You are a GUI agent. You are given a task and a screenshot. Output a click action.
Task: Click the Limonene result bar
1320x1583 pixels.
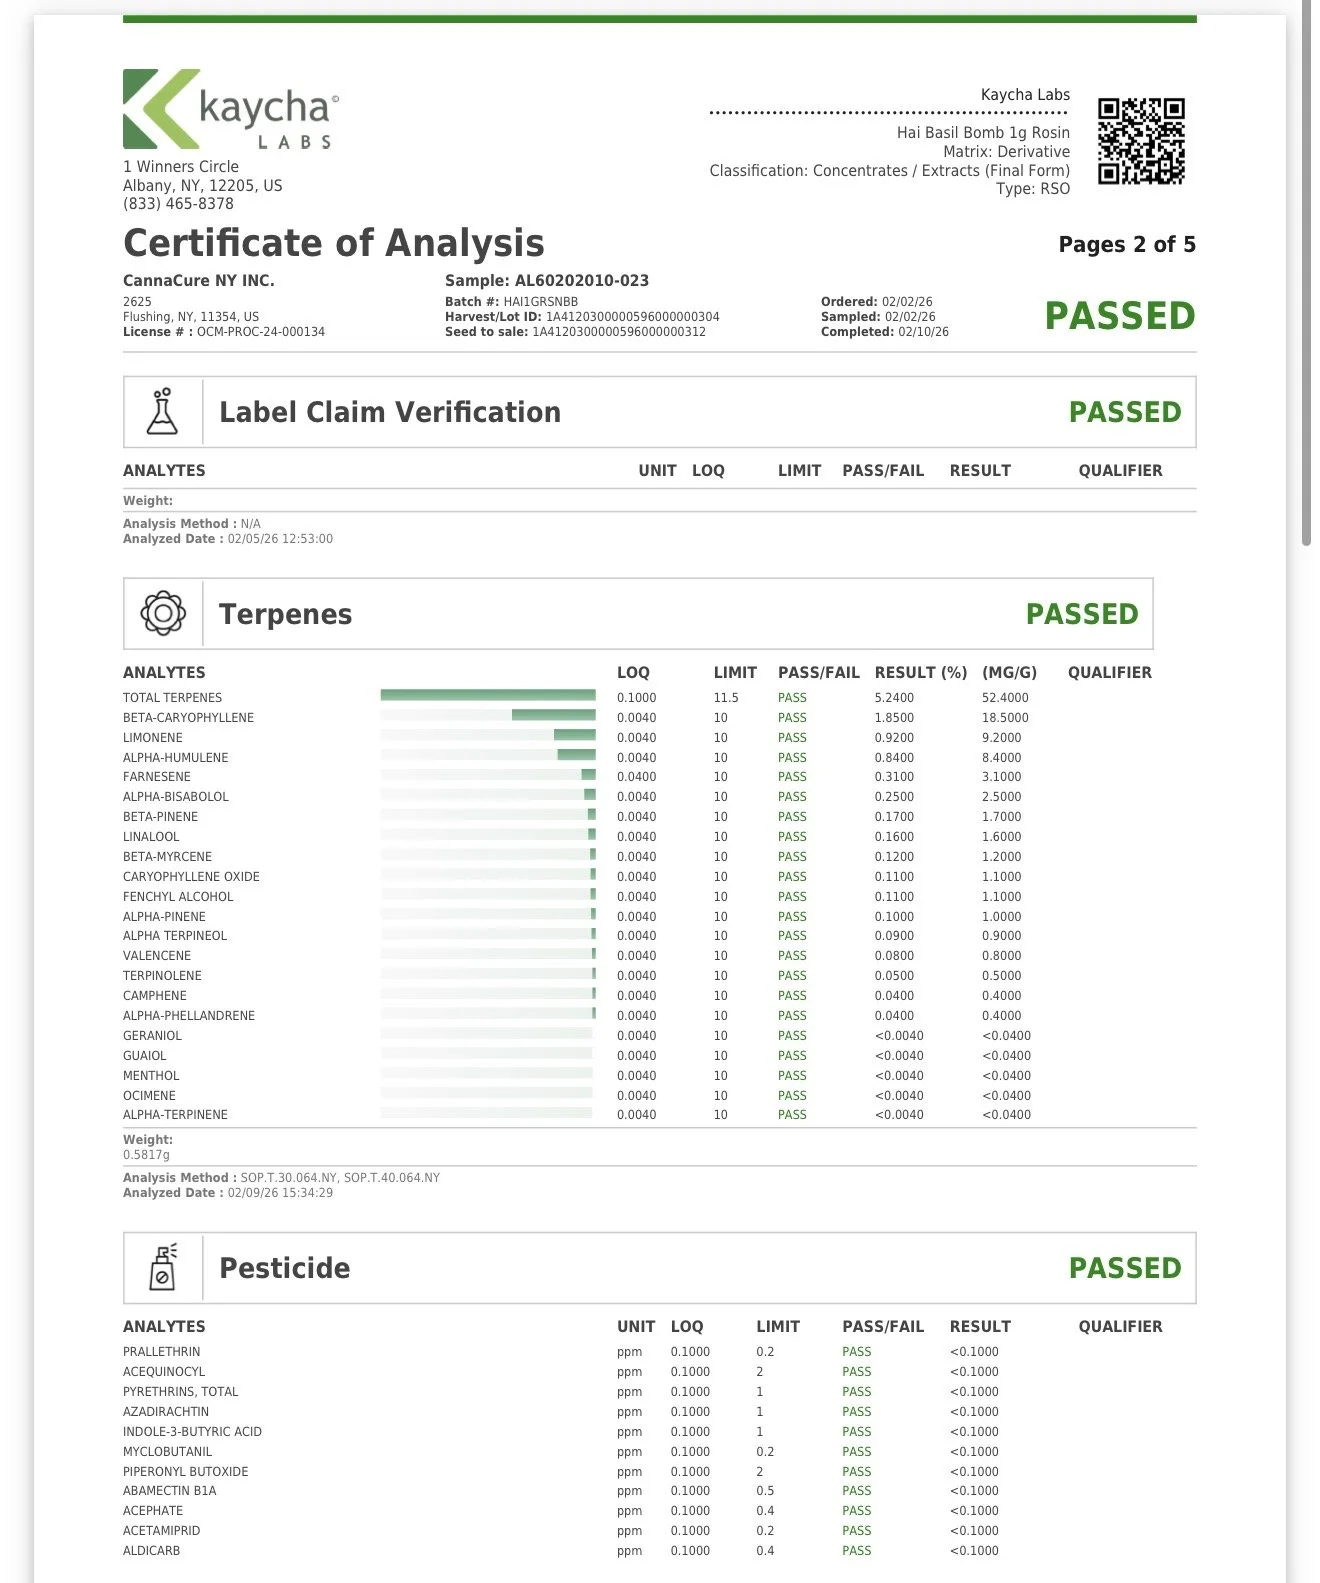(488, 736)
